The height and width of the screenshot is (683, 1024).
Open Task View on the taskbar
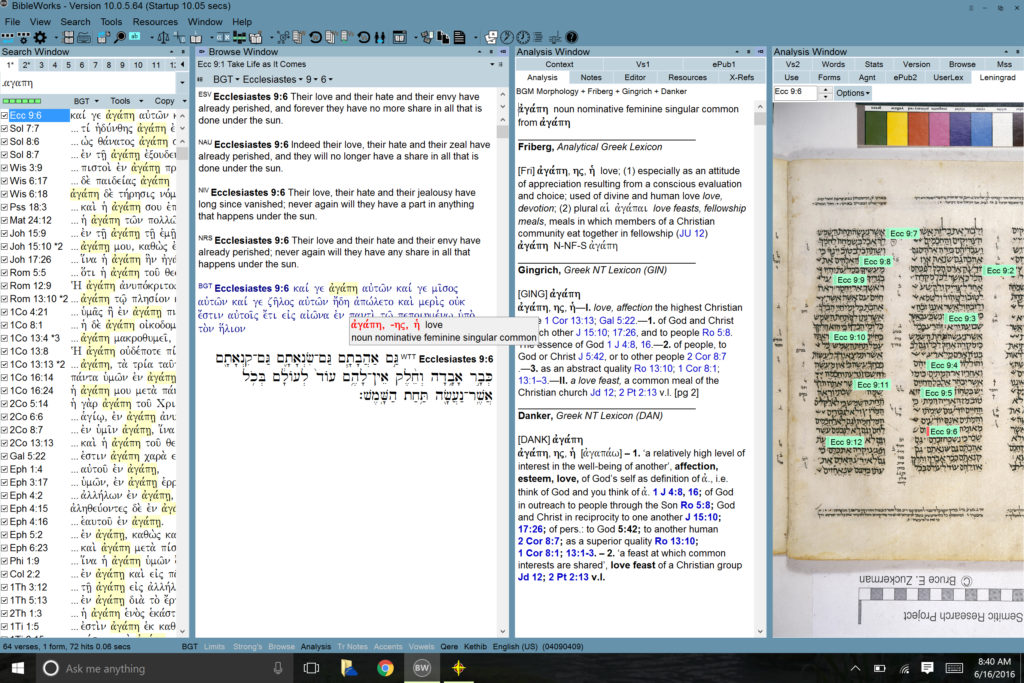[x=312, y=667]
